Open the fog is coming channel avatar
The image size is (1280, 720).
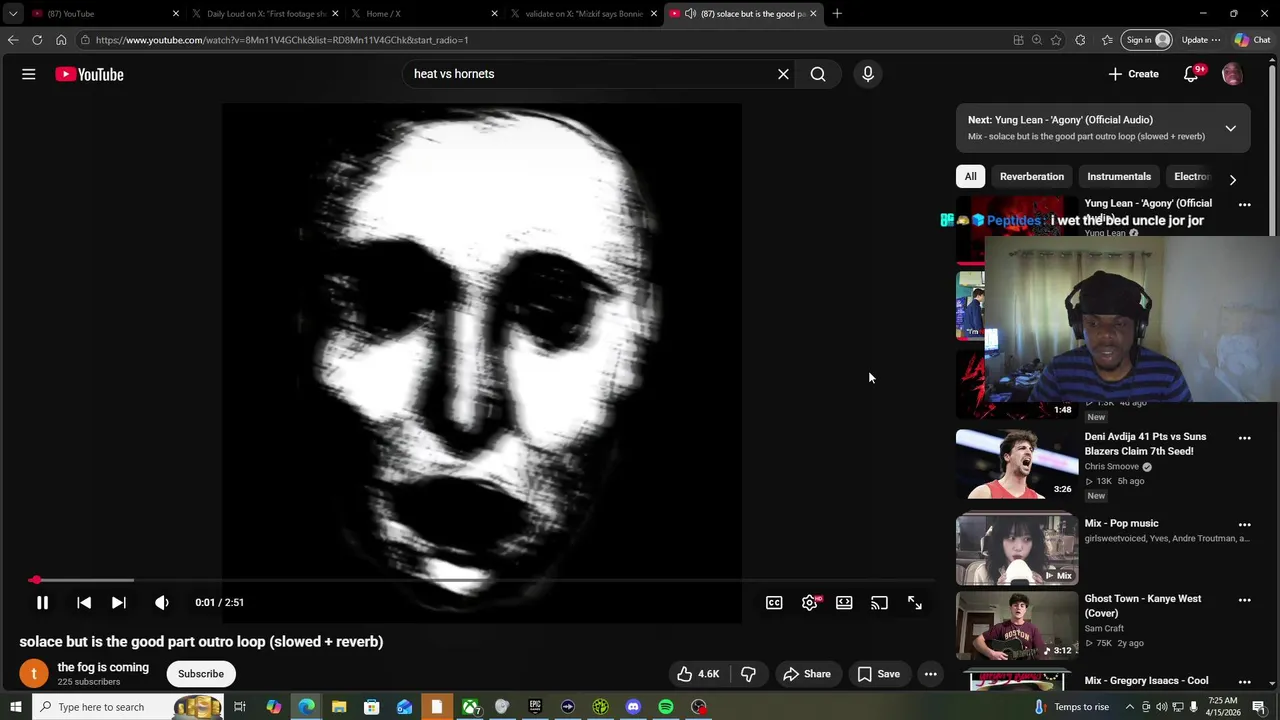[x=34, y=674]
